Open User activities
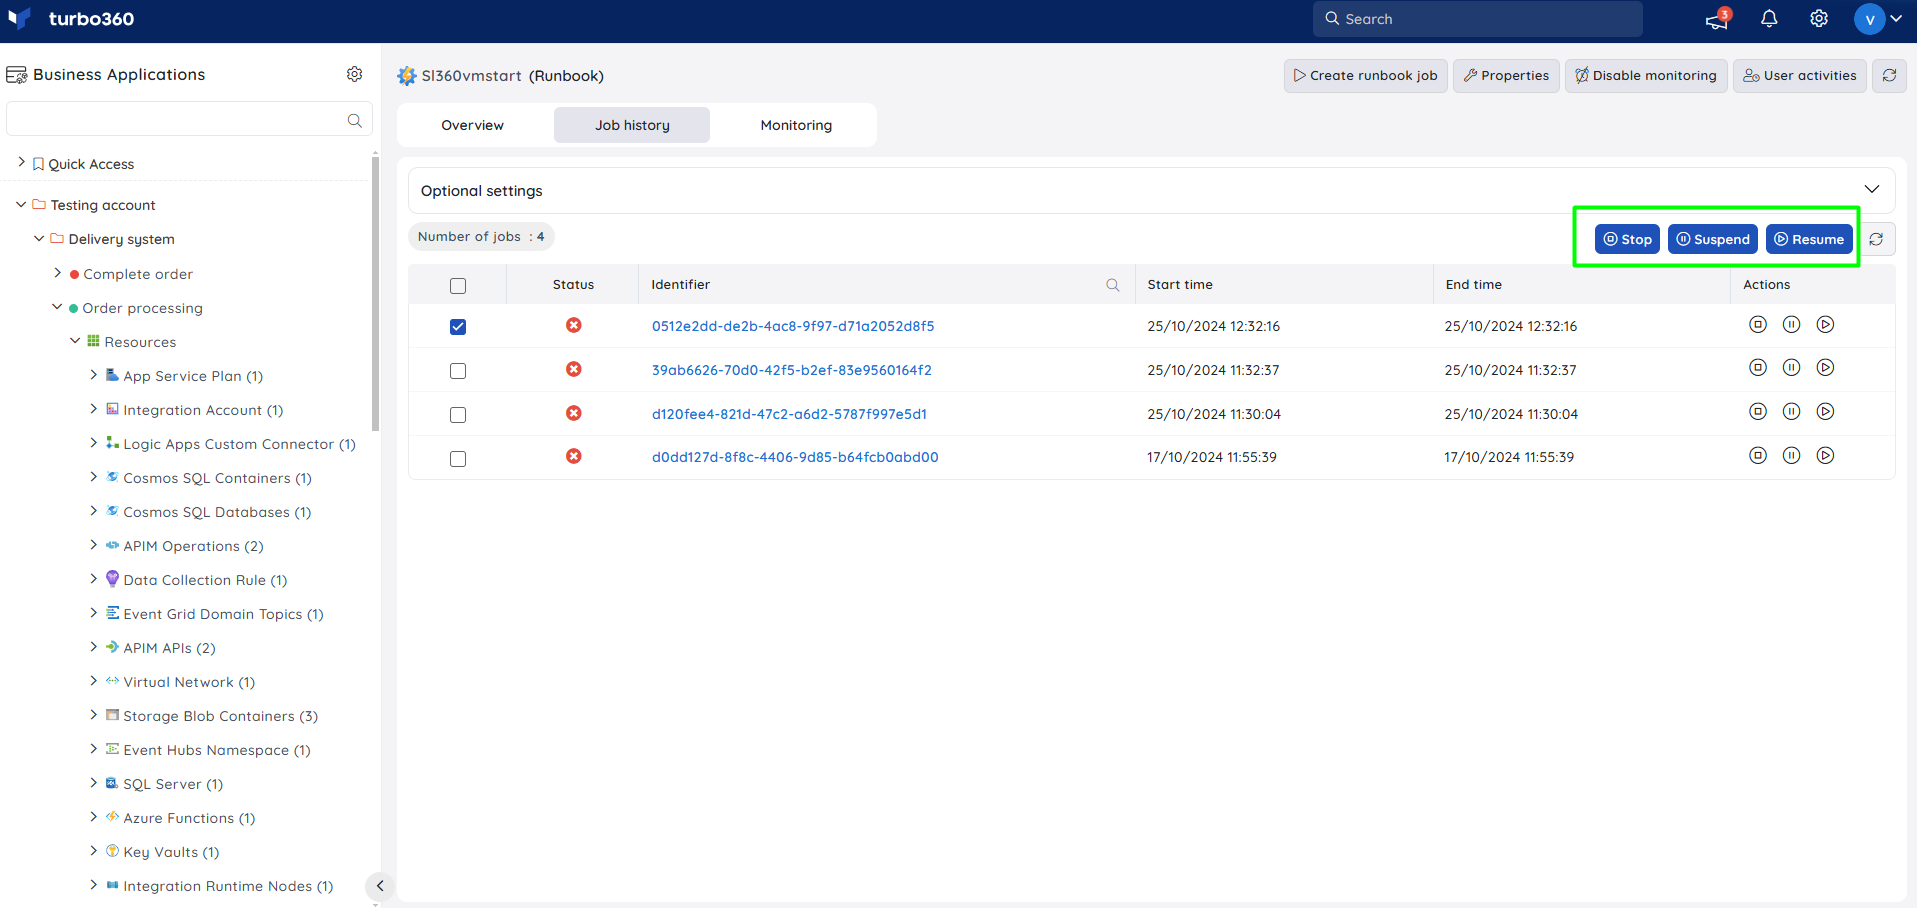Image resolution: width=1917 pixels, height=908 pixels. coord(1800,75)
